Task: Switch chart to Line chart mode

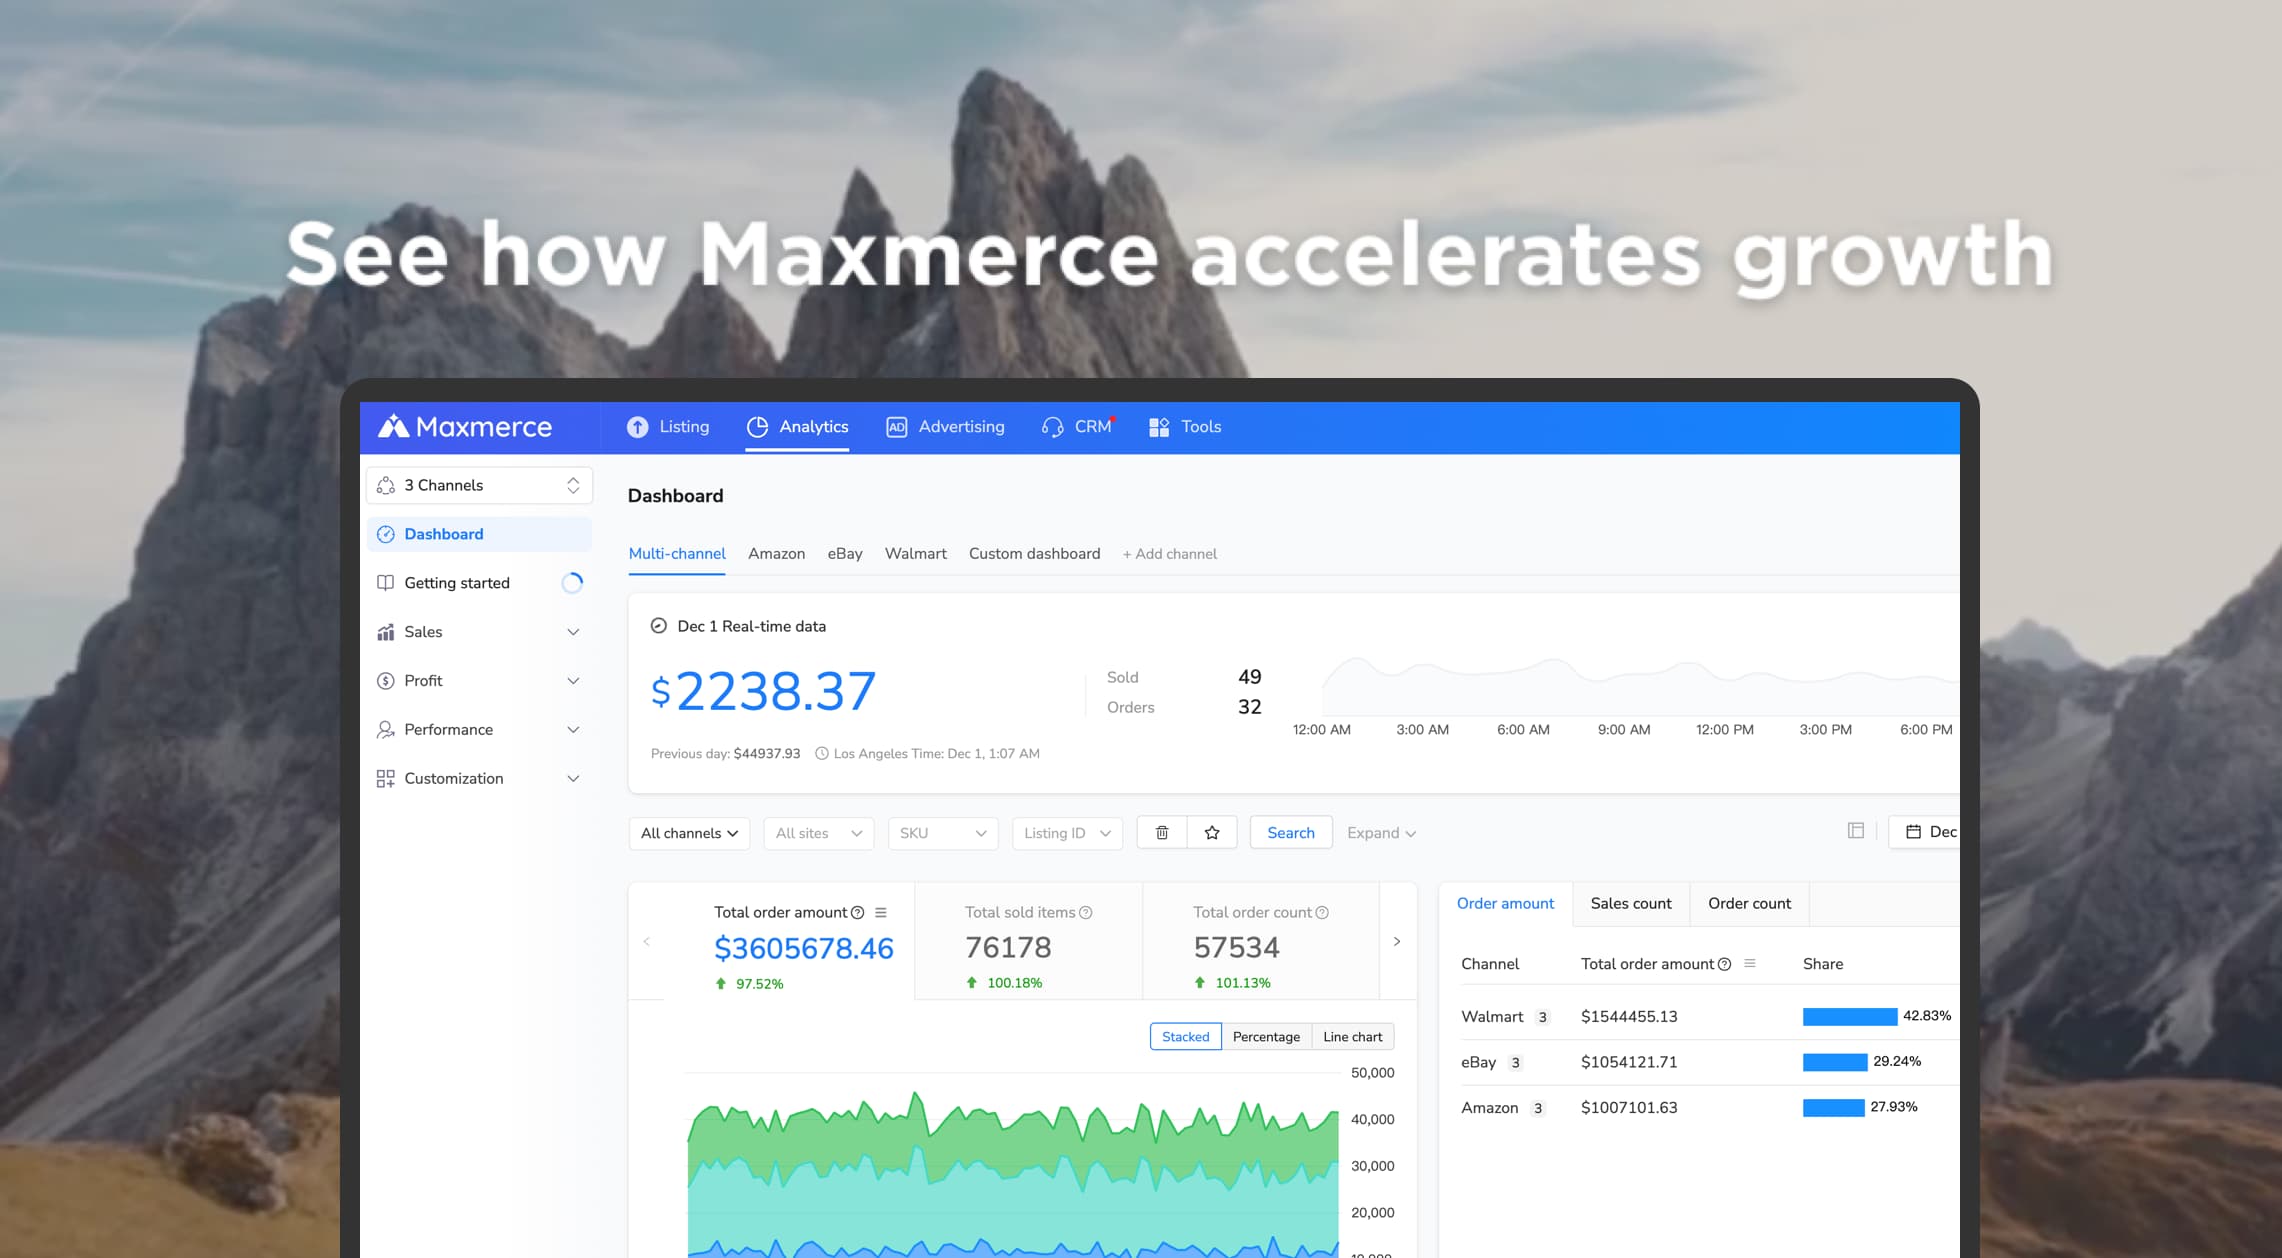Action: point(1352,1037)
